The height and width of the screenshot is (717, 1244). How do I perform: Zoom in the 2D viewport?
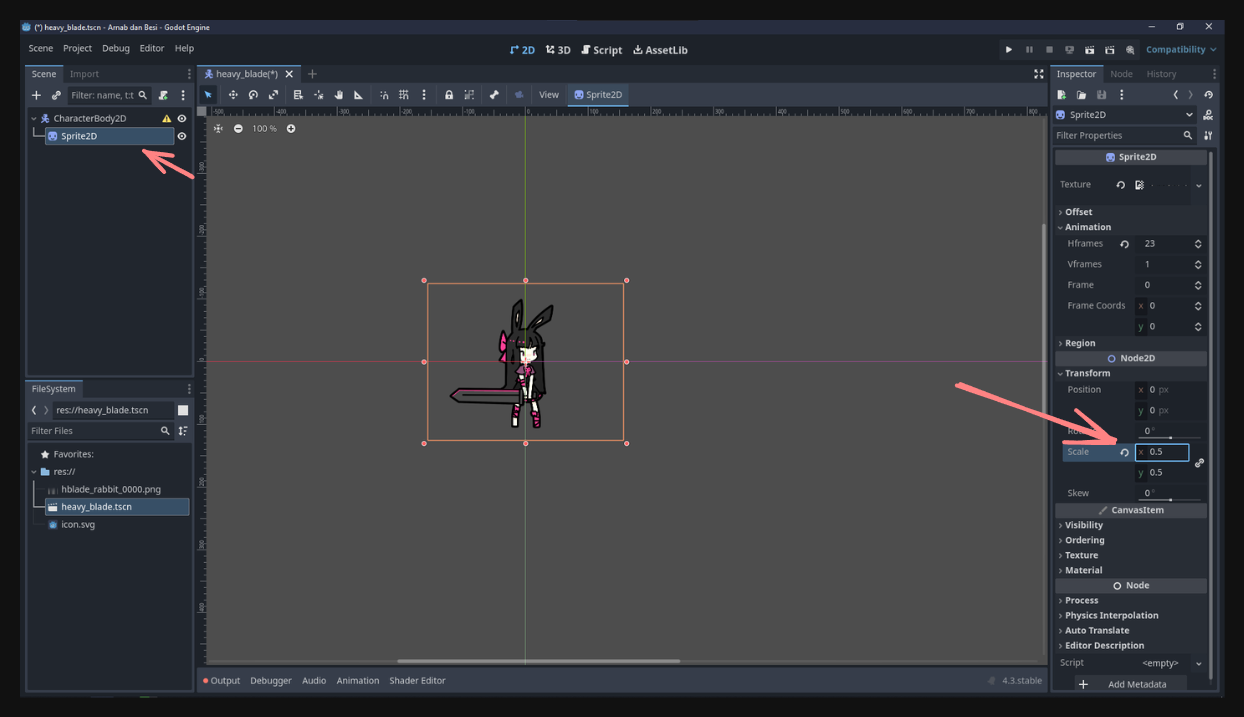(x=291, y=129)
